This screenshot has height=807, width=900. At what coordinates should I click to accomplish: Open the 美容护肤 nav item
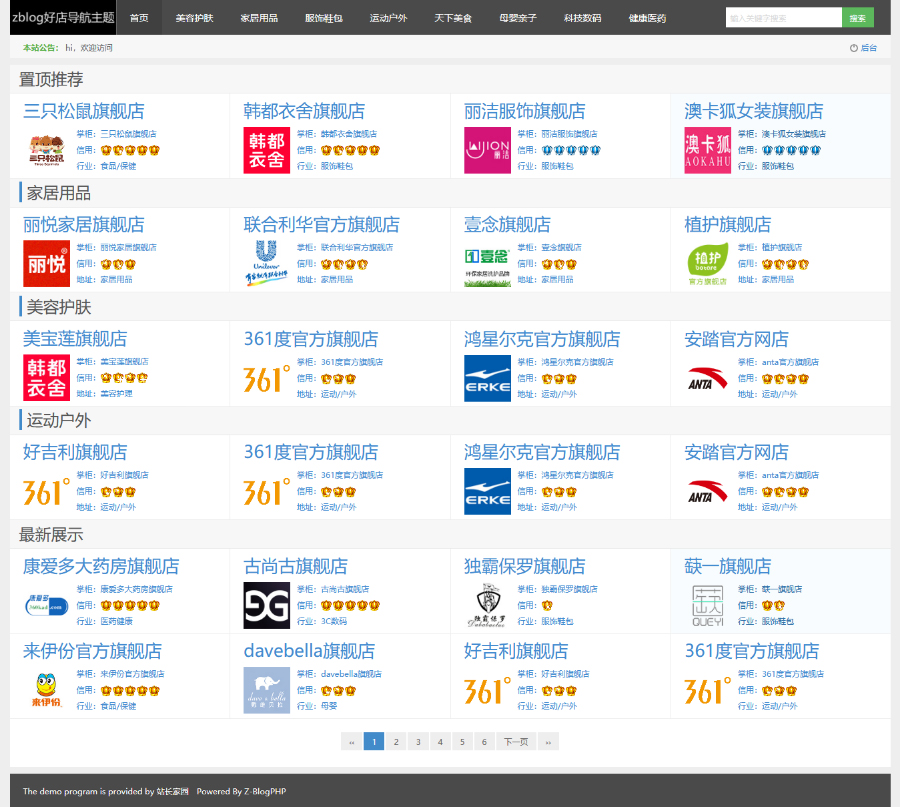[x=194, y=18]
